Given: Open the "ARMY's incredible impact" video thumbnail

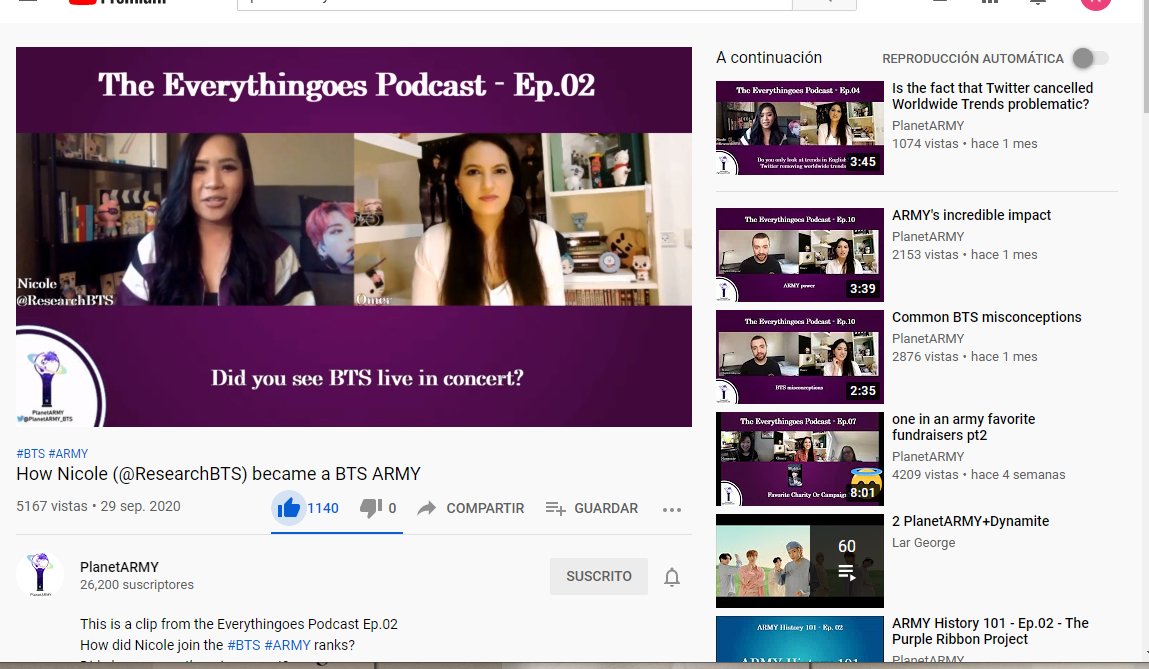Looking at the screenshot, I should [799, 254].
